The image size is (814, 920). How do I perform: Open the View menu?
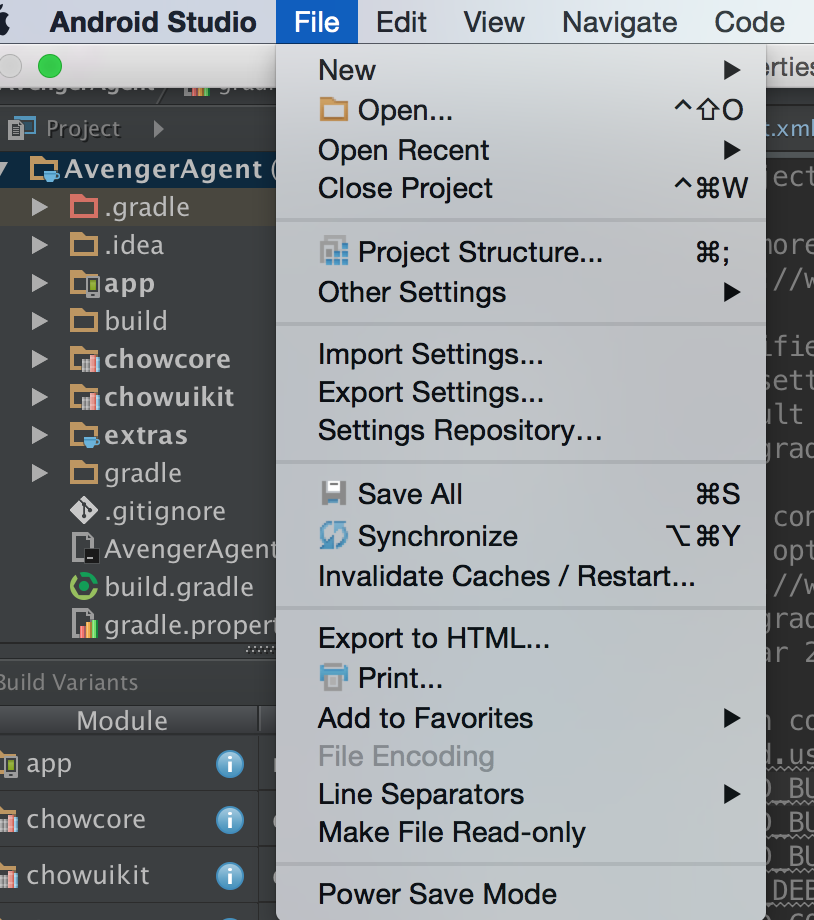coord(494,22)
